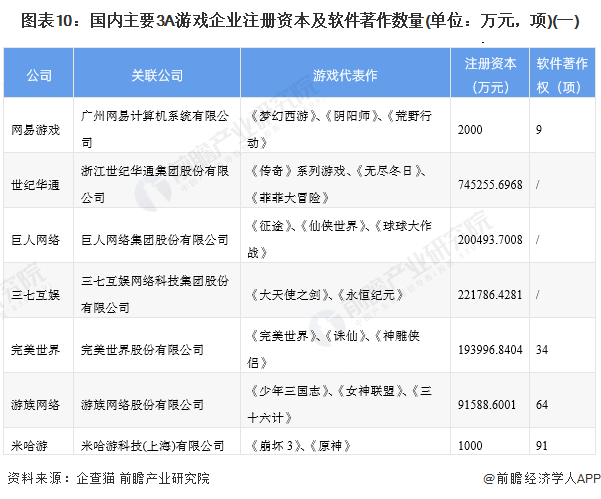The height and width of the screenshot is (499, 601).
Task: Select the 关联公司 column header
Action: coord(157,73)
